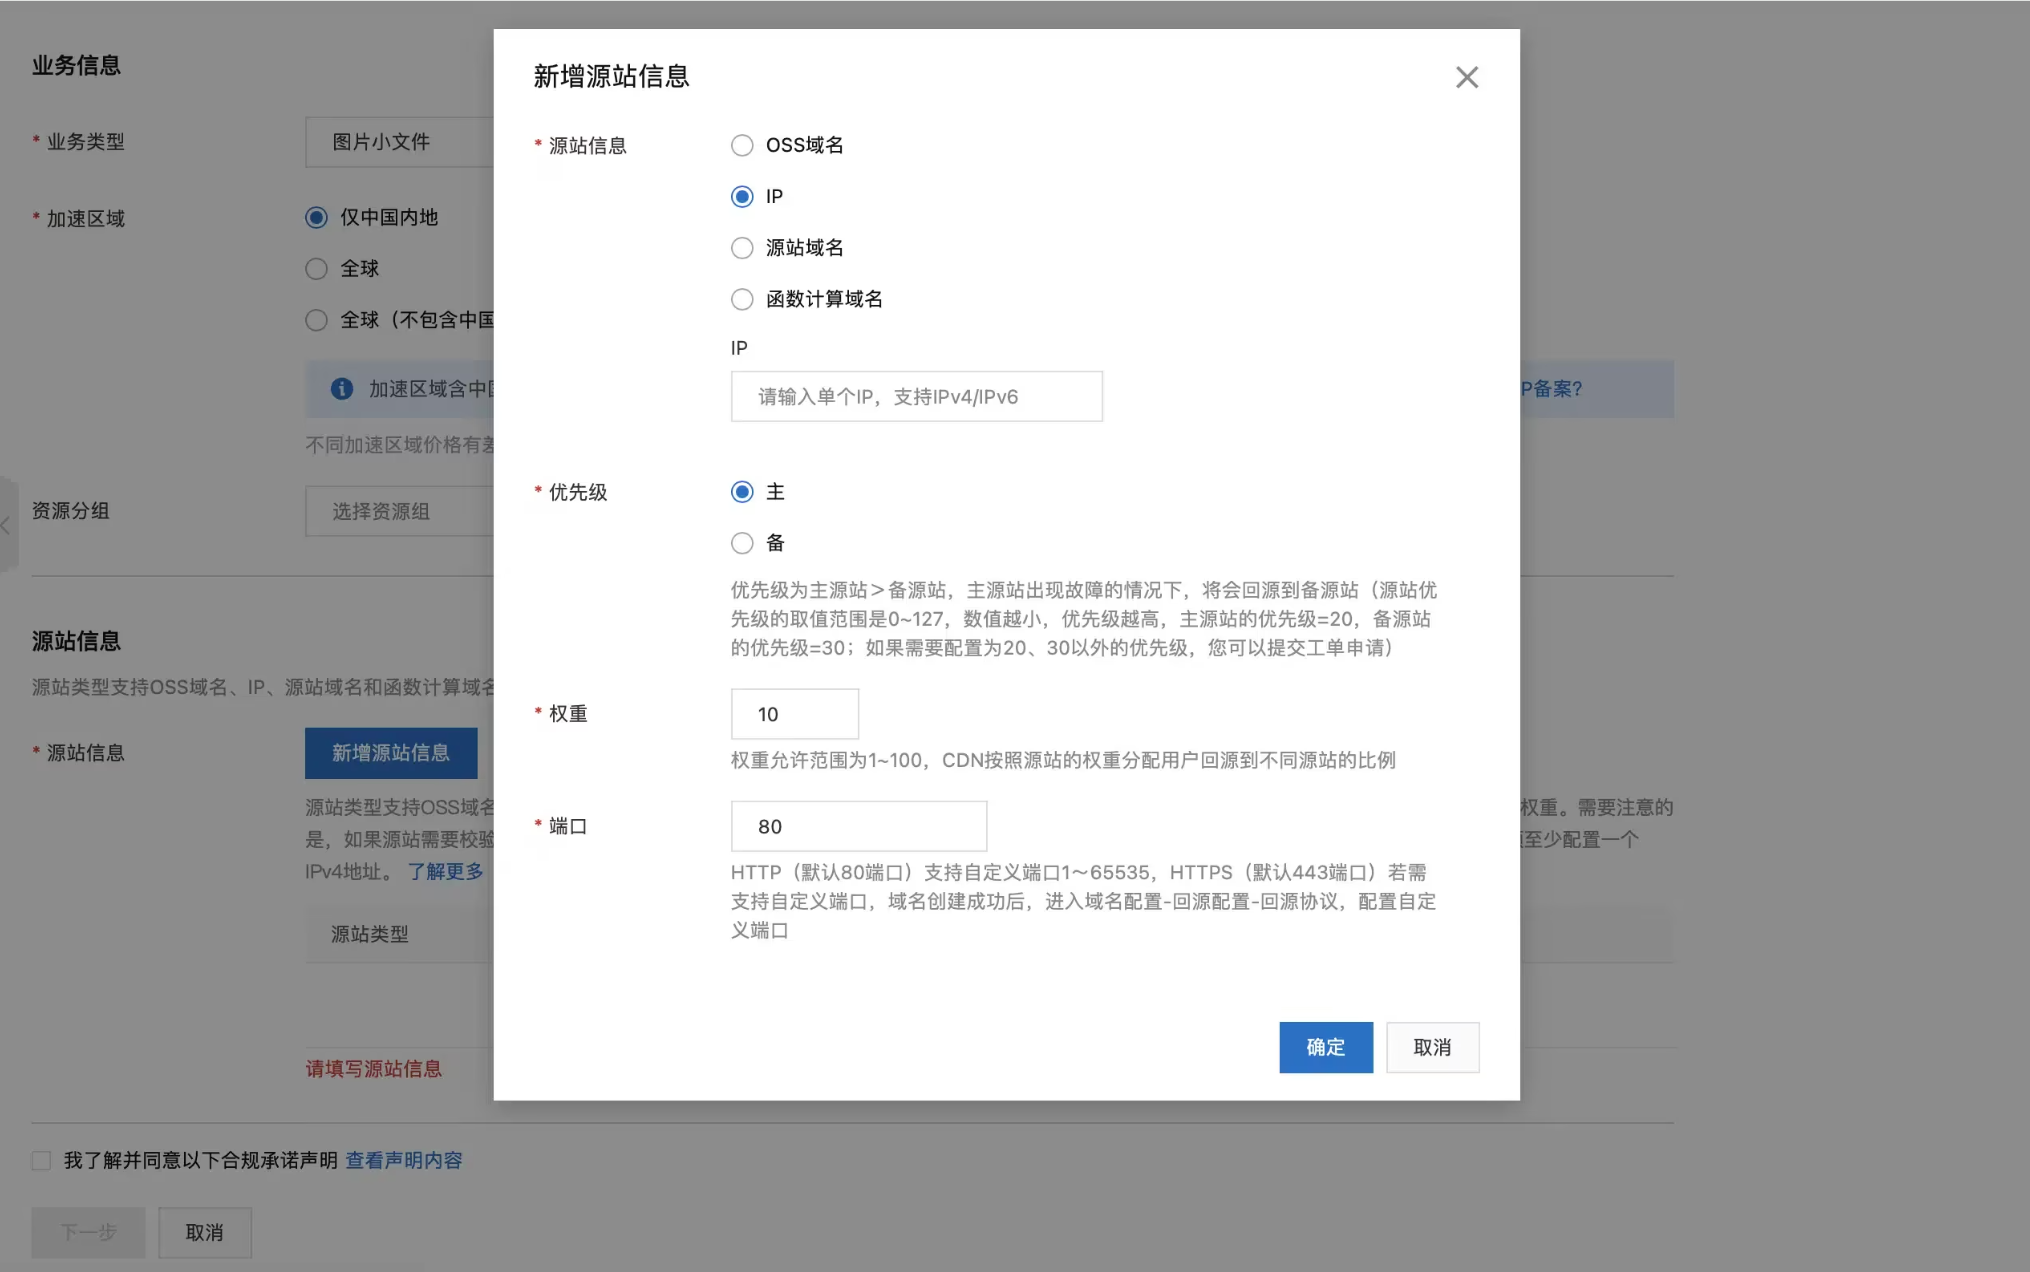Click the 新增源站信息 button on page

[391, 753]
